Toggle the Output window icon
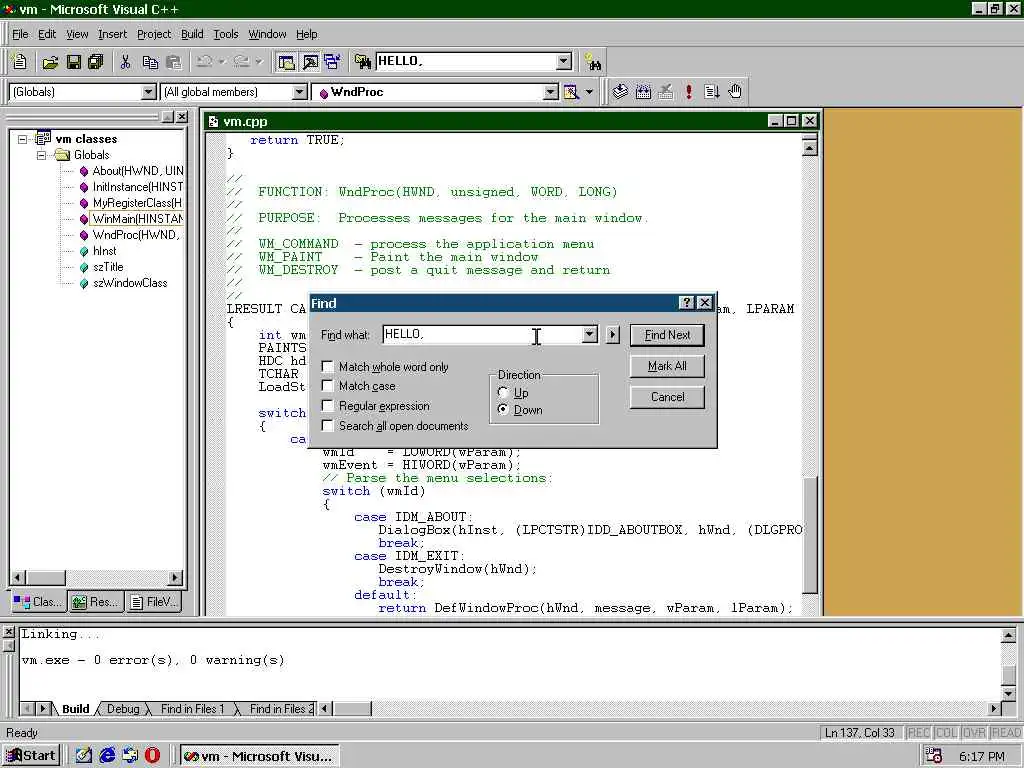The image size is (1024, 768). 310,62
